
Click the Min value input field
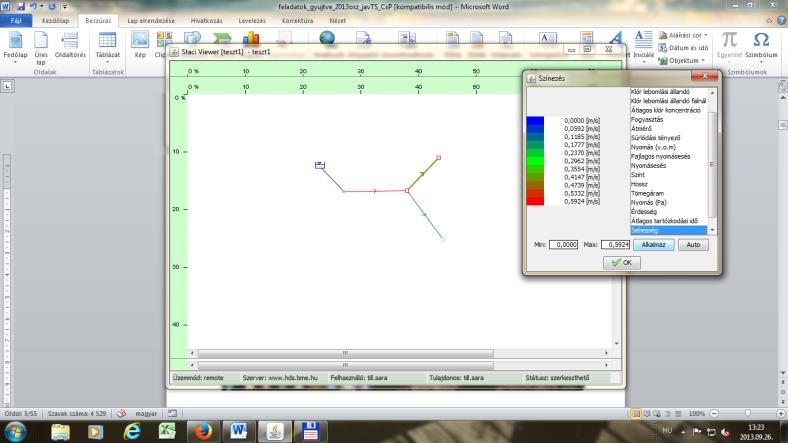563,245
